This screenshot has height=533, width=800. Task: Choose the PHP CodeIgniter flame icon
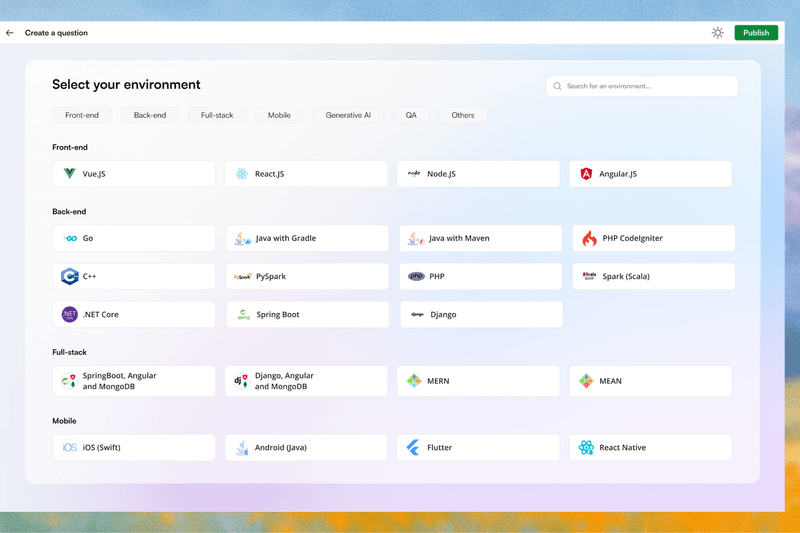pyautogui.click(x=589, y=238)
